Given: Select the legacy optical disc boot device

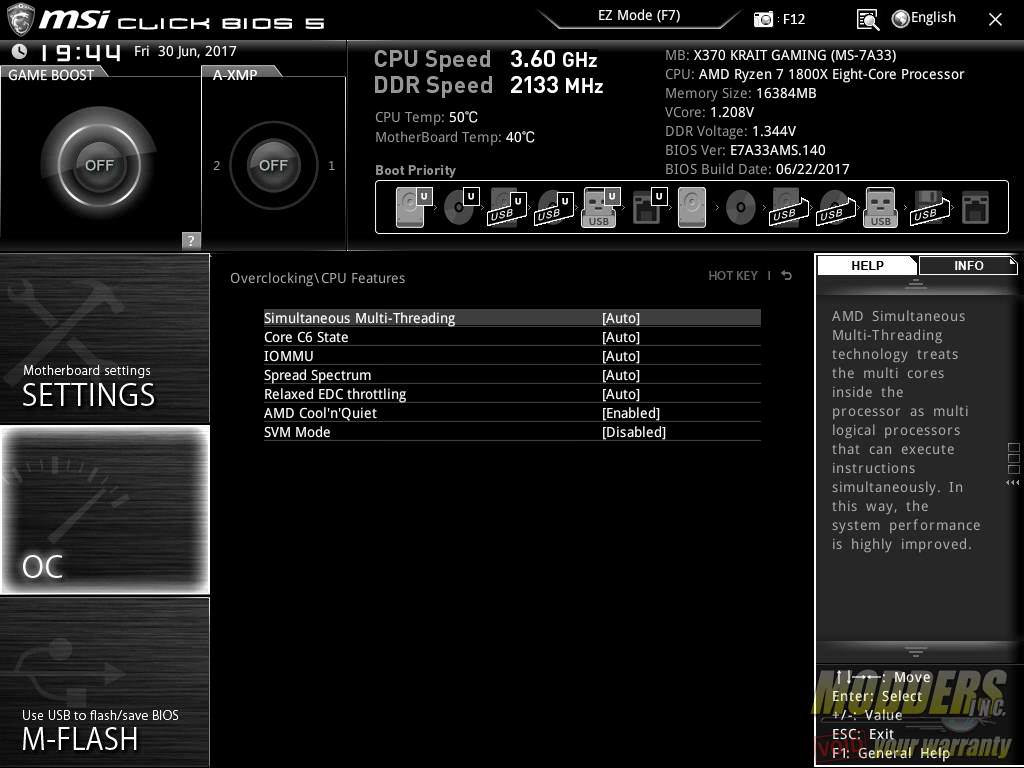Looking at the screenshot, I should pyautogui.click(x=741, y=208).
